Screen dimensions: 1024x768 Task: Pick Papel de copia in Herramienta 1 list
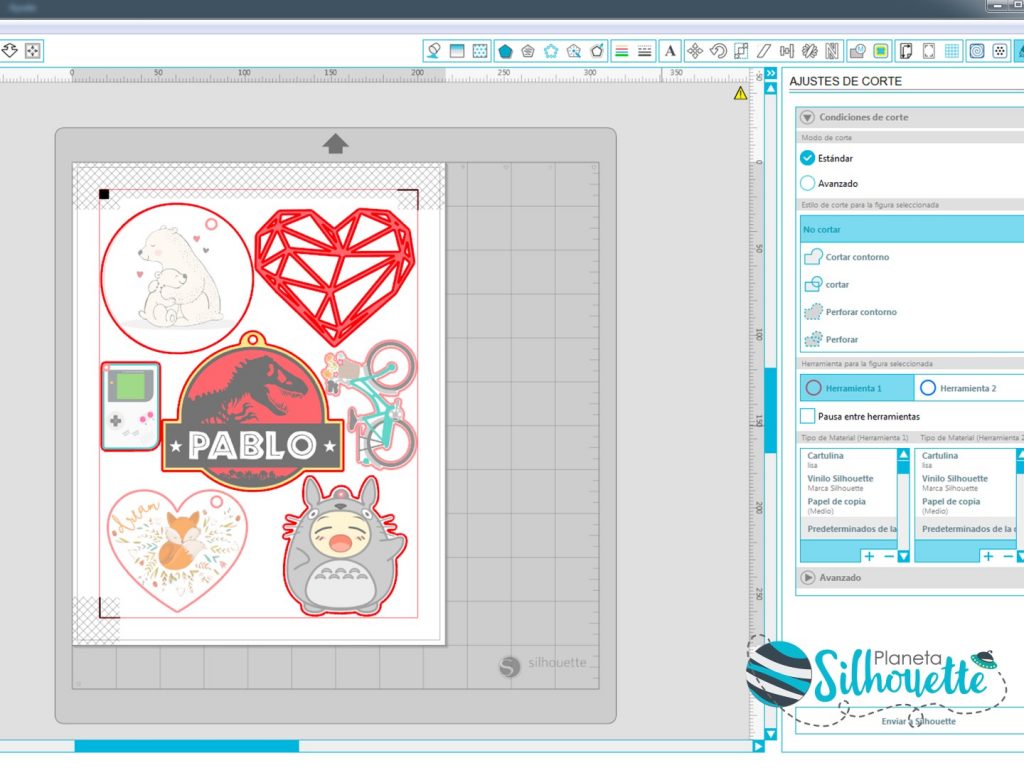(x=849, y=505)
